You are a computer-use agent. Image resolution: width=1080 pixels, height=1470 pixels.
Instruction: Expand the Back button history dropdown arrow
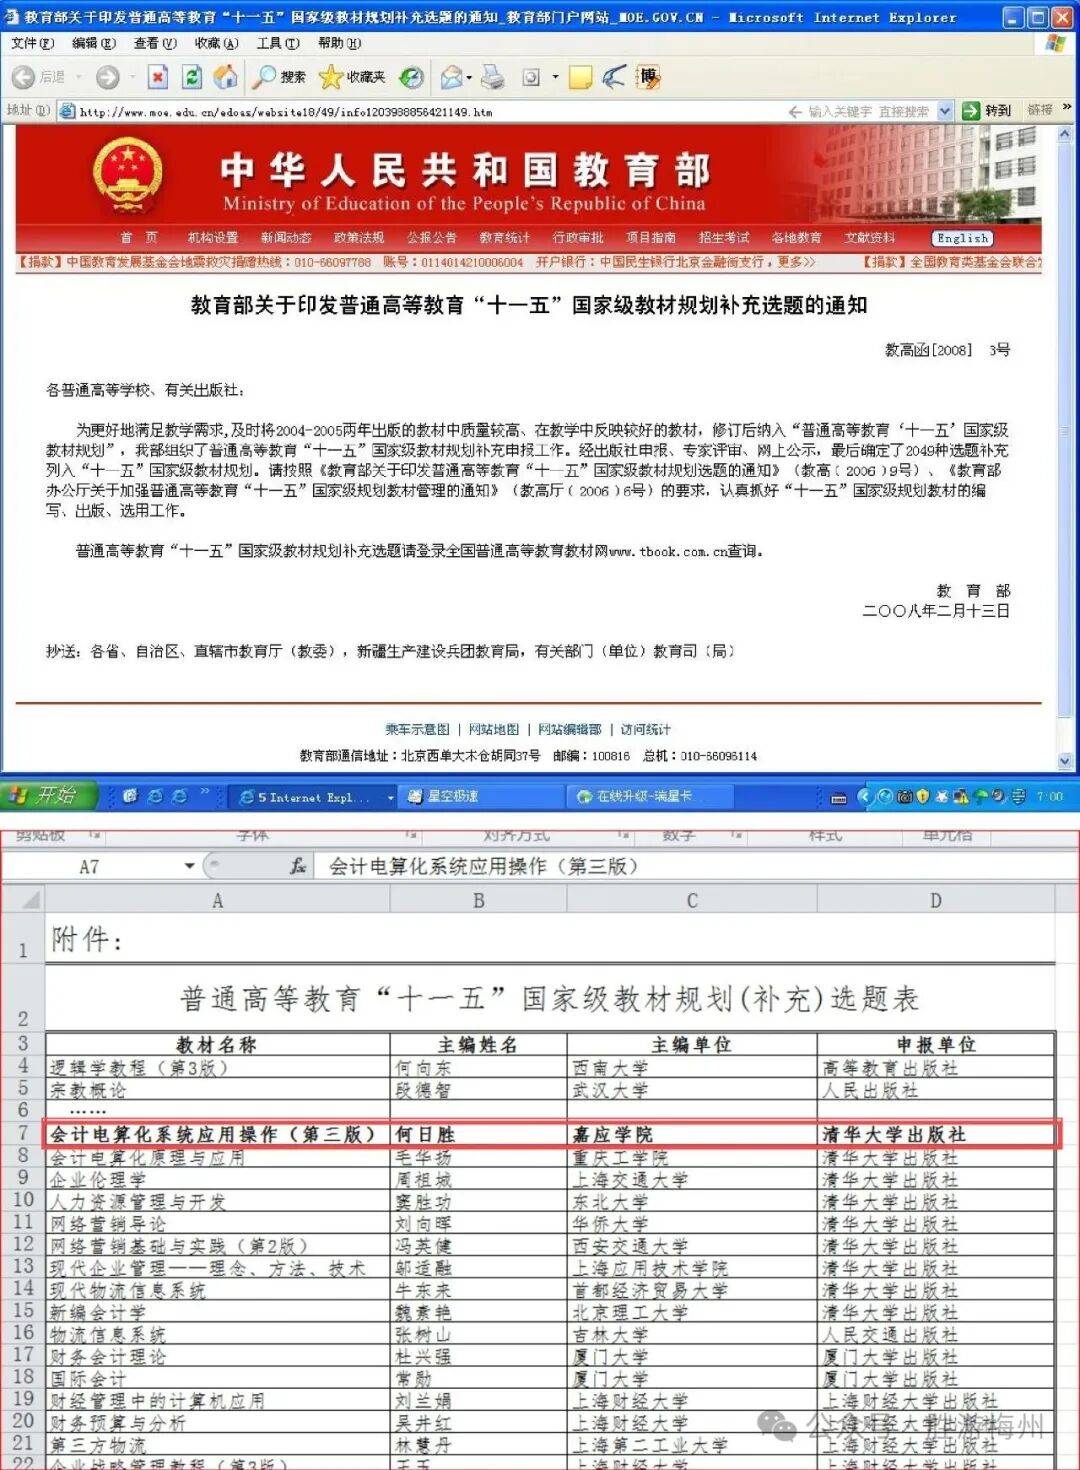tap(79, 77)
